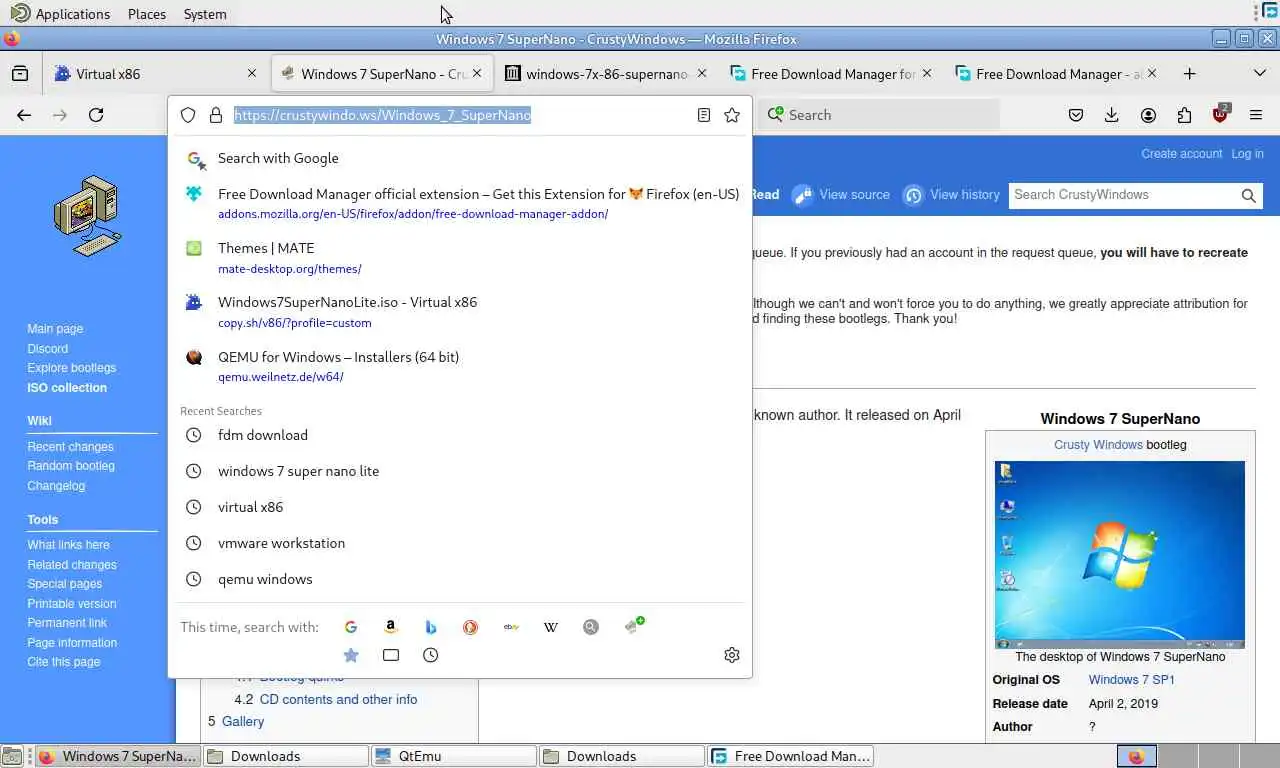Open the Firefox account menu
Image resolution: width=1280 pixels, height=768 pixels.
pos(1148,115)
